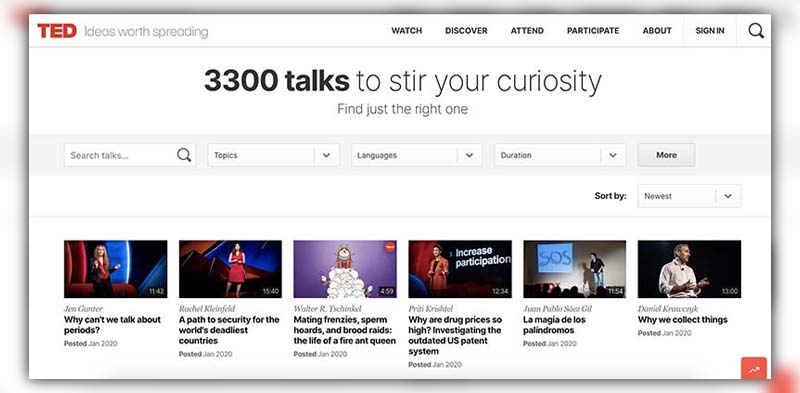Click speaker name Rachel Kleinfeld
This screenshot has height=393, width=800.
207,309
